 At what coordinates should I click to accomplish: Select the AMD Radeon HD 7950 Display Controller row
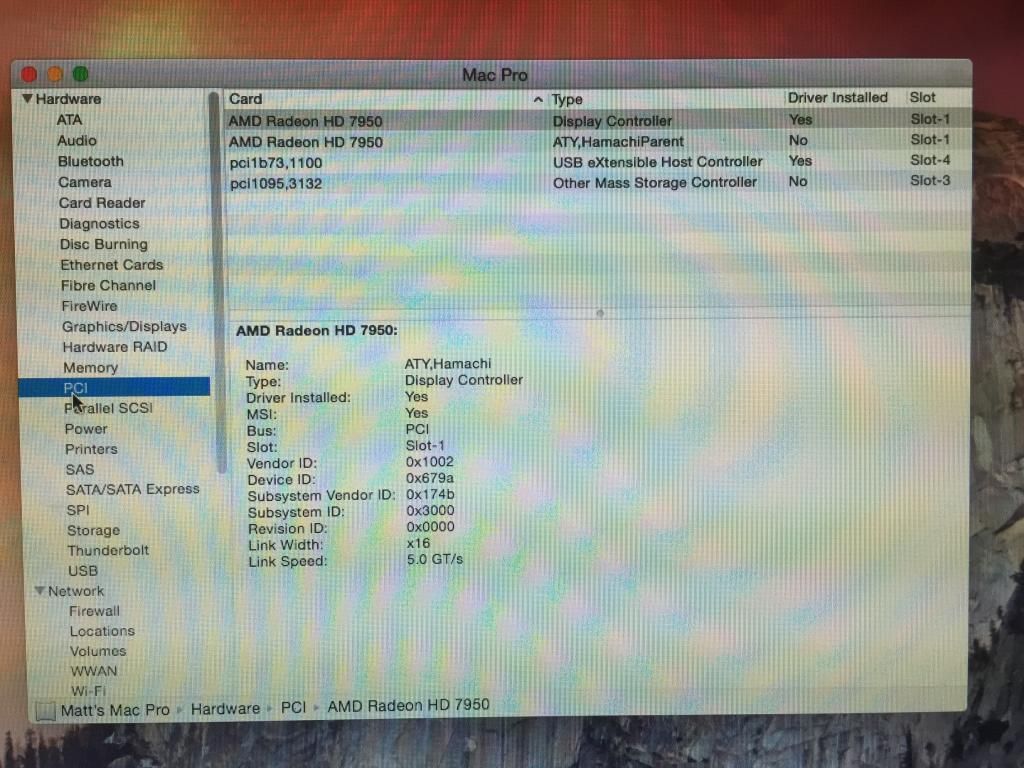[597, 120]
